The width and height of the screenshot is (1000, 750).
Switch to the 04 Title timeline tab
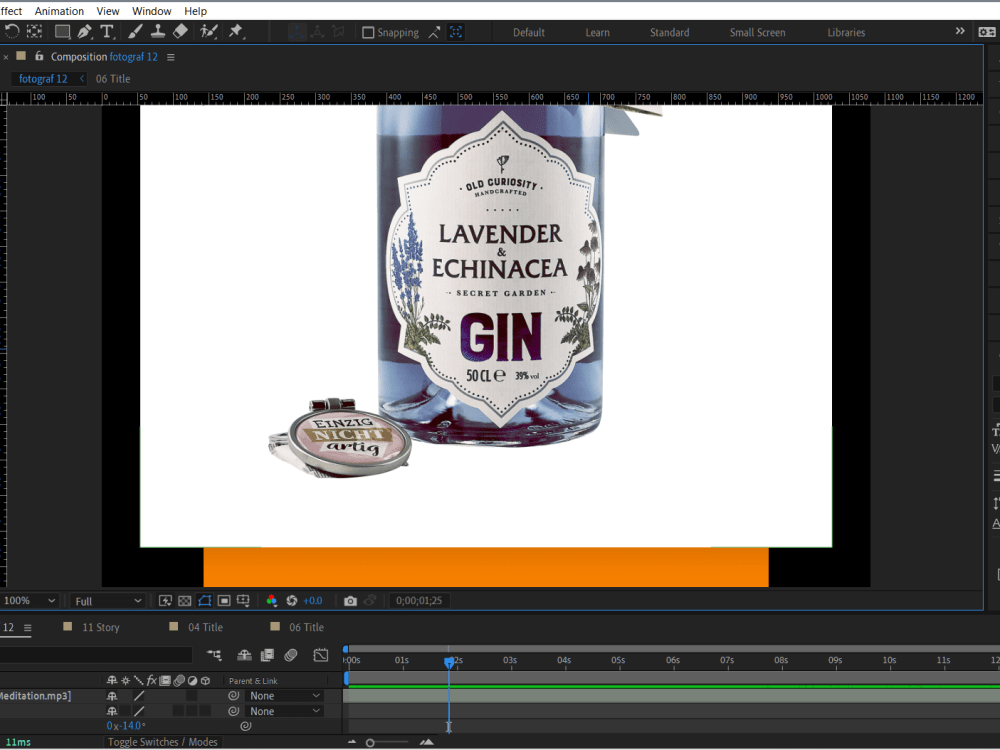pos(205,628)
